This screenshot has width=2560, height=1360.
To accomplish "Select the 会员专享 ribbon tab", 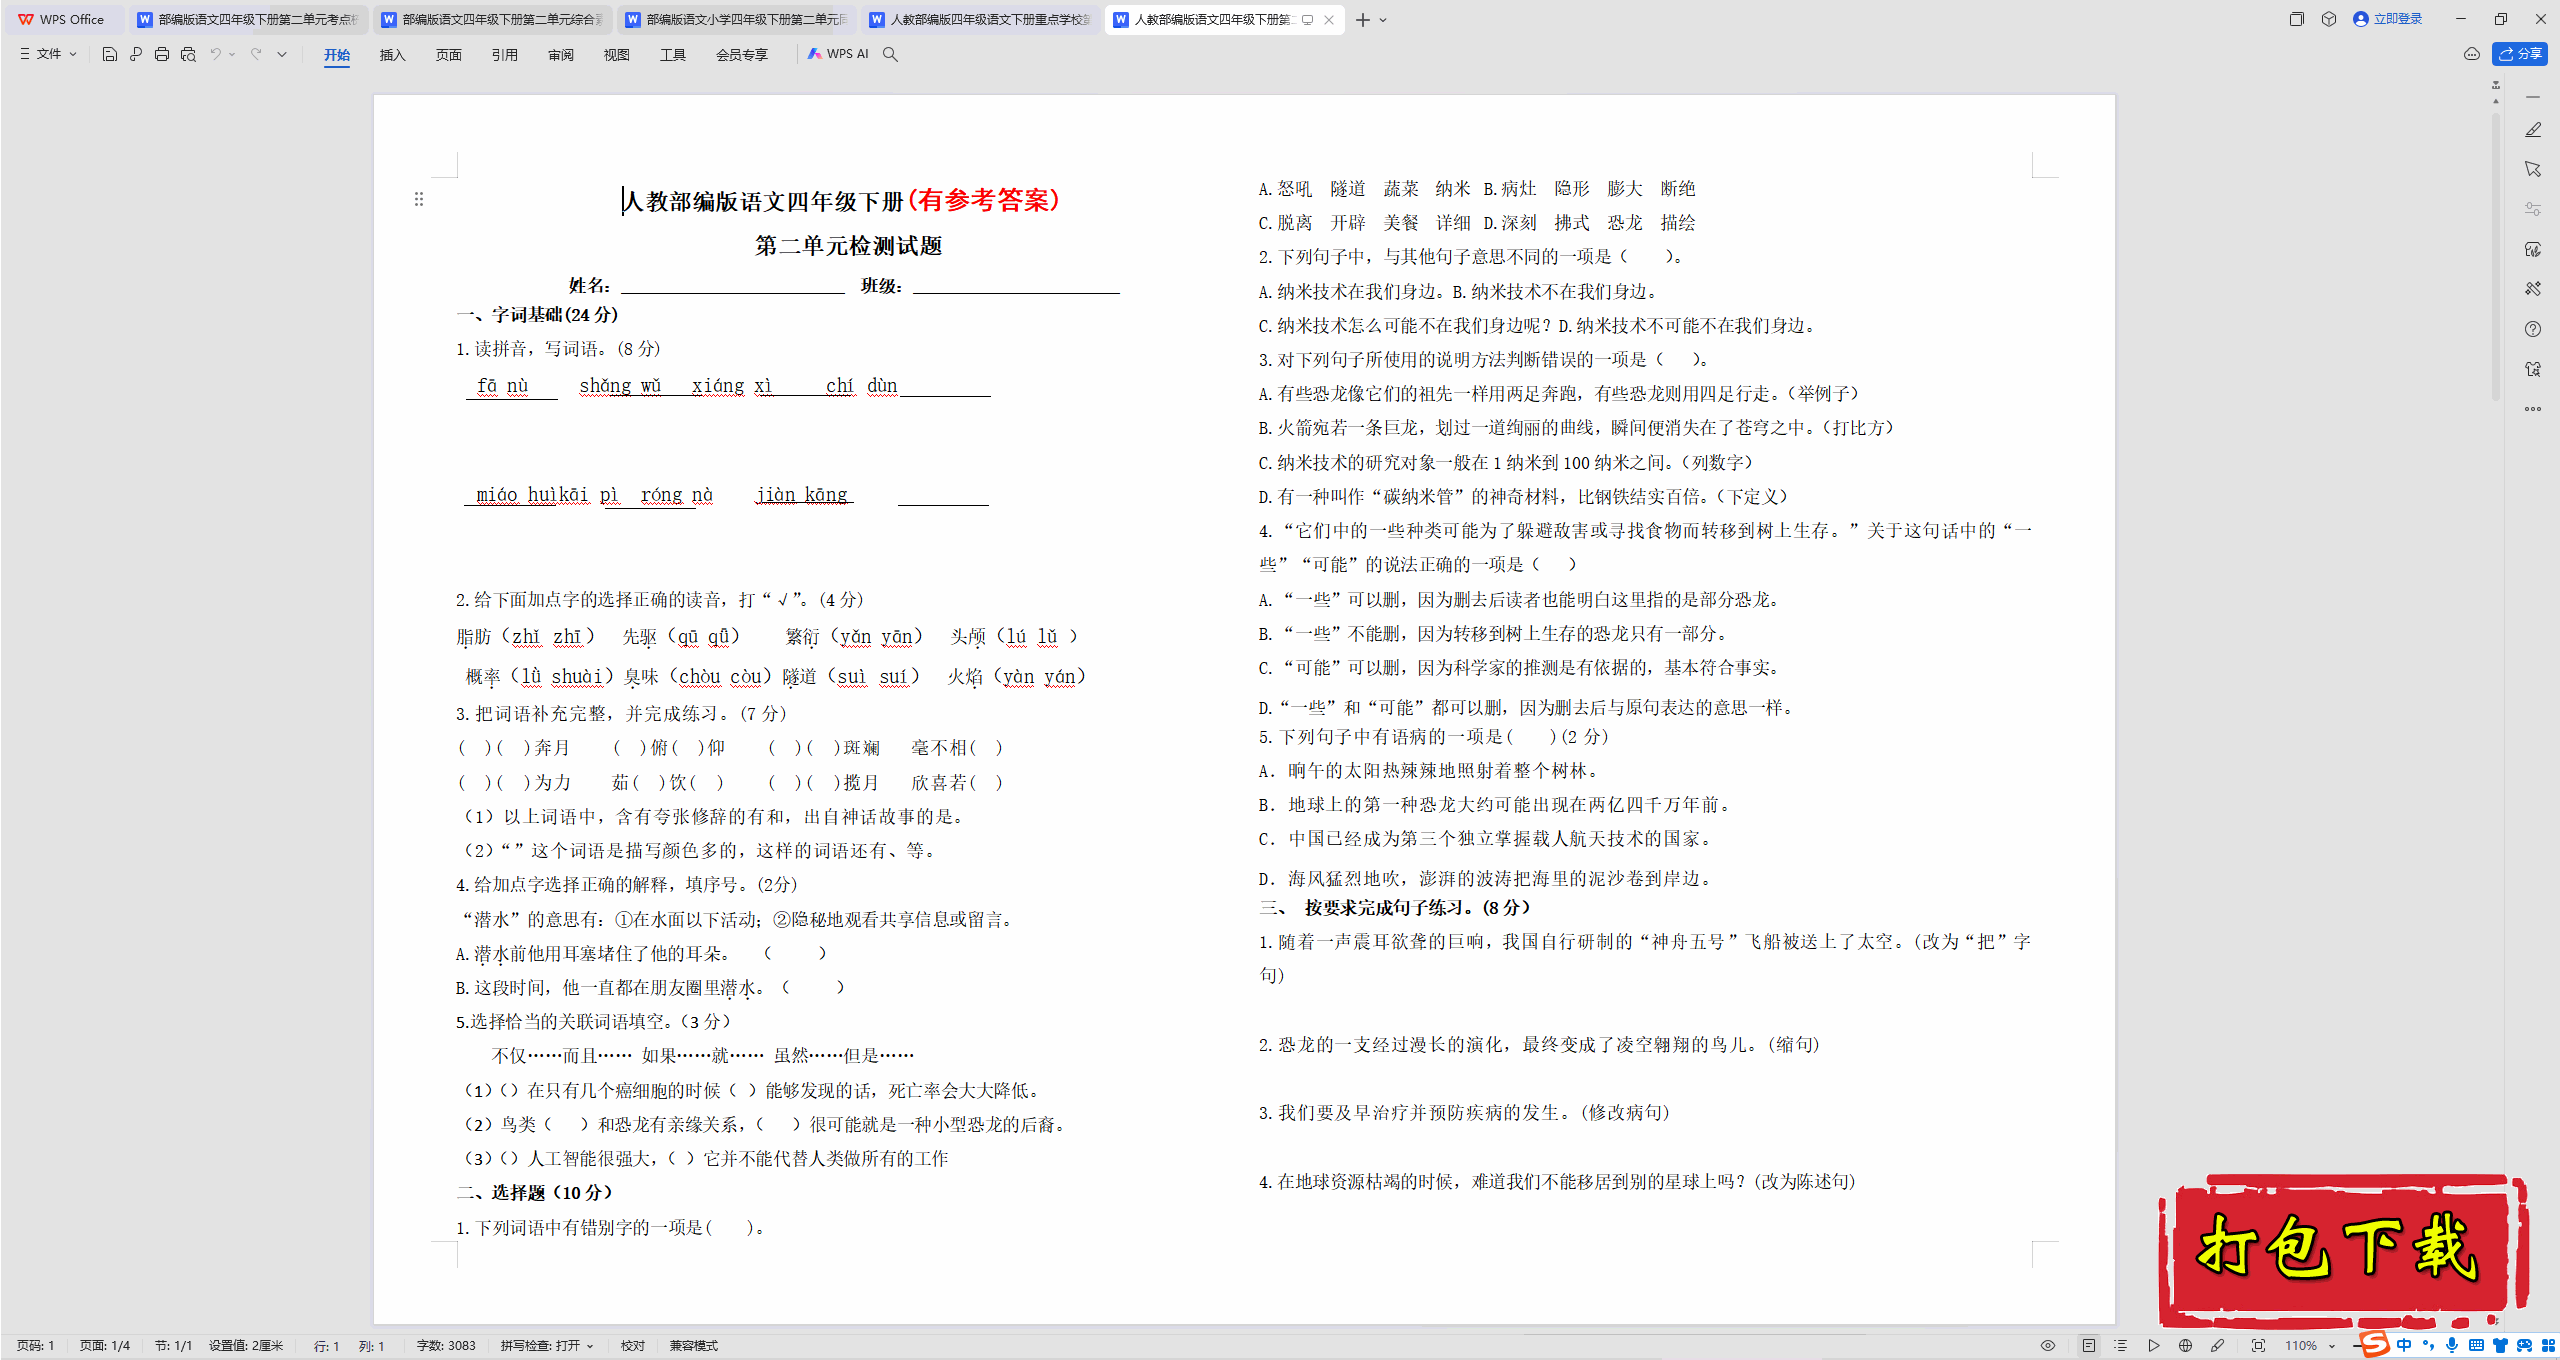I will pos(742,55).
